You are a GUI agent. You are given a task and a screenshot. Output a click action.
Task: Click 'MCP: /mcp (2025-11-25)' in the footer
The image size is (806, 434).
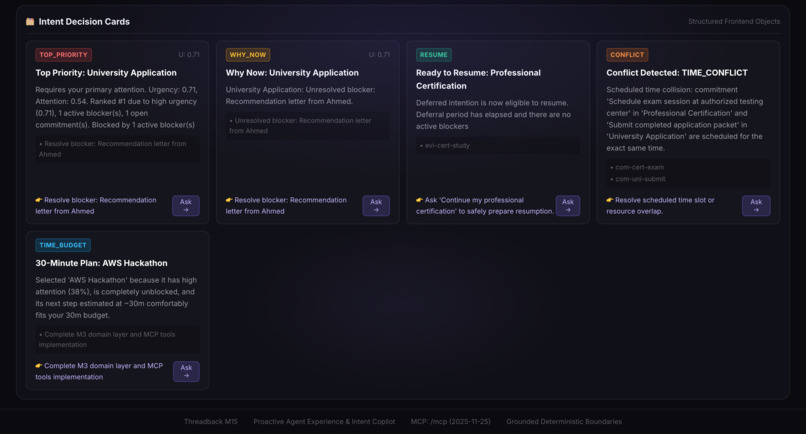pyautogui.click(x=450, y=422)
